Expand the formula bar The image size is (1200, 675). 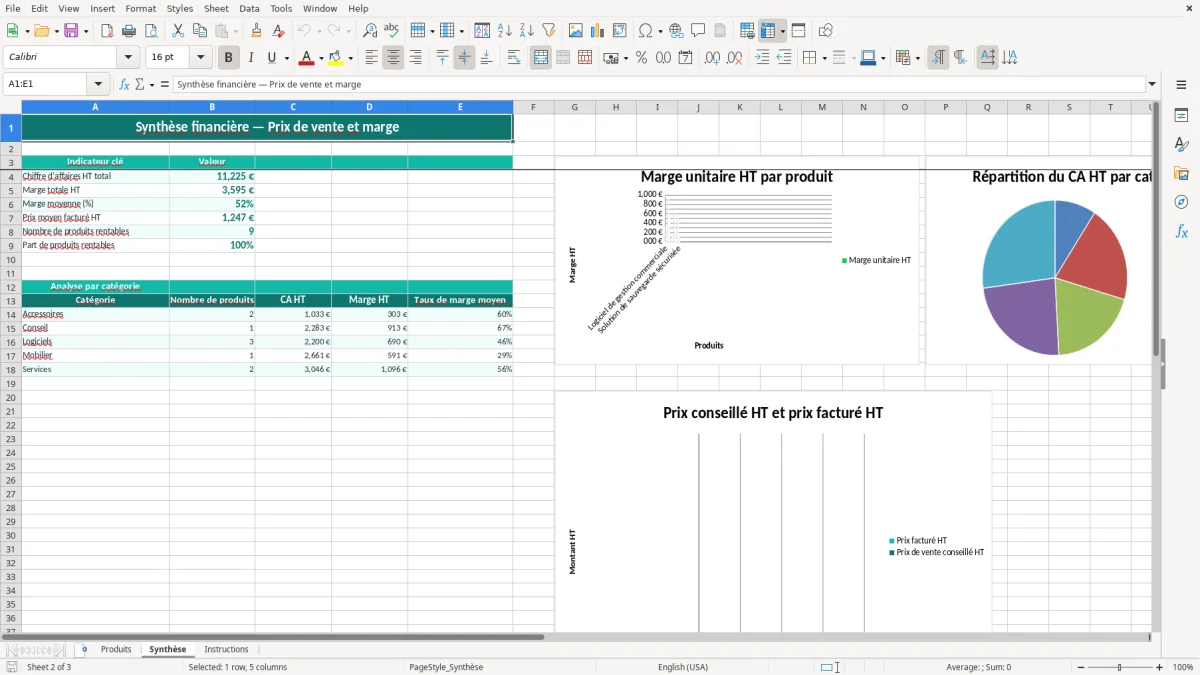(x=1152, y=84)
